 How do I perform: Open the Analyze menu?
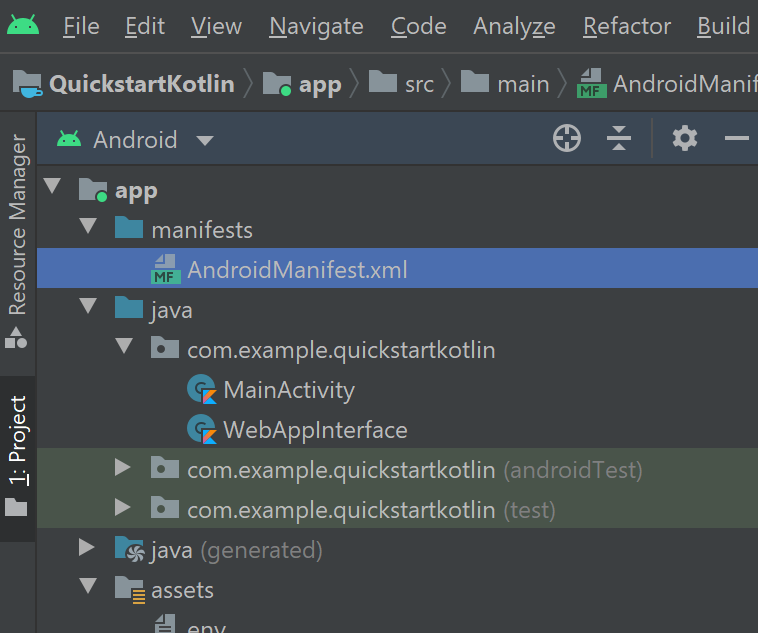pos(514,27)
